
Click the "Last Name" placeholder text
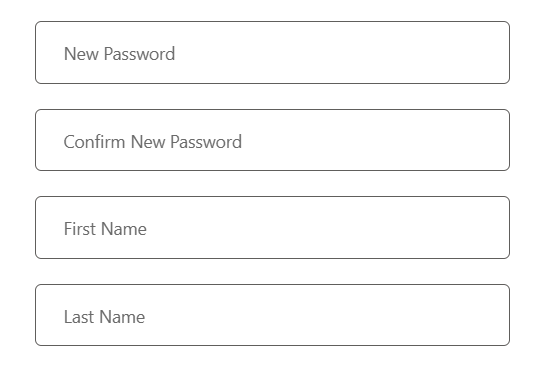pos(104,317)
